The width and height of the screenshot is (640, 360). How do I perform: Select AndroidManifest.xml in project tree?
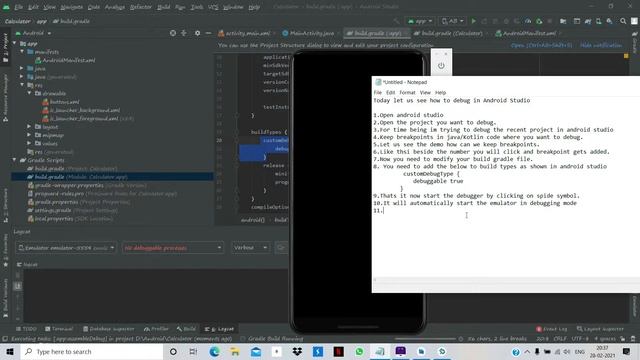tap(69, 60)
